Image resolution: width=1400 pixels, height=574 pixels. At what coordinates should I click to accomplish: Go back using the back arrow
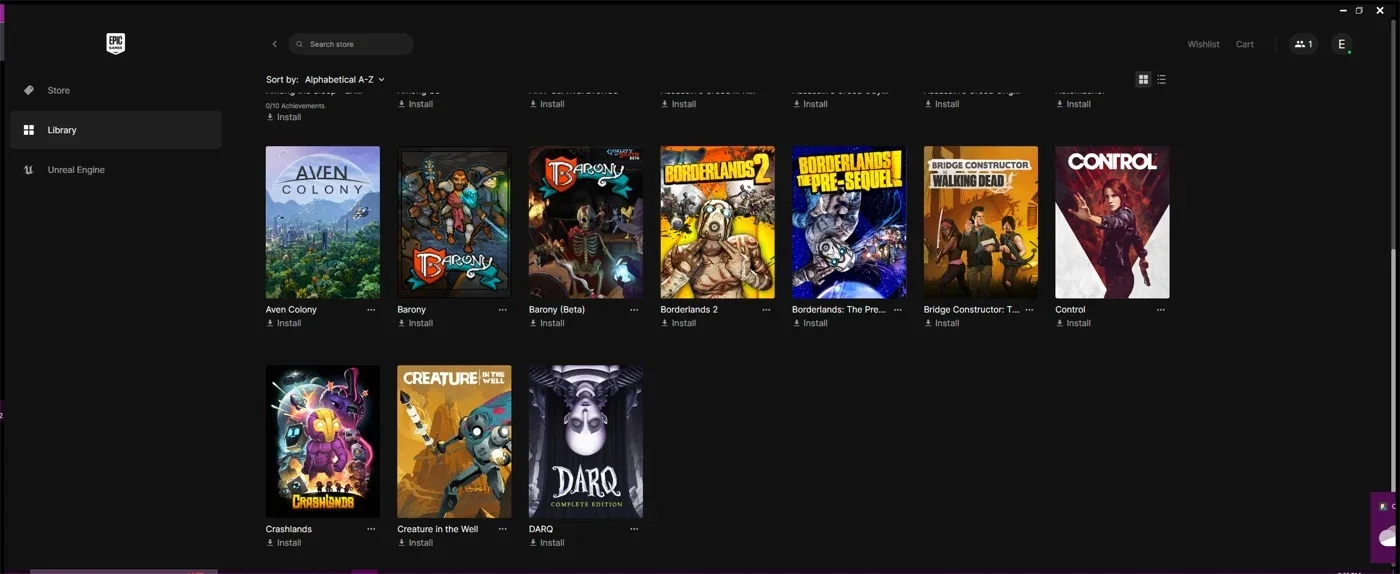coord(274,44)
